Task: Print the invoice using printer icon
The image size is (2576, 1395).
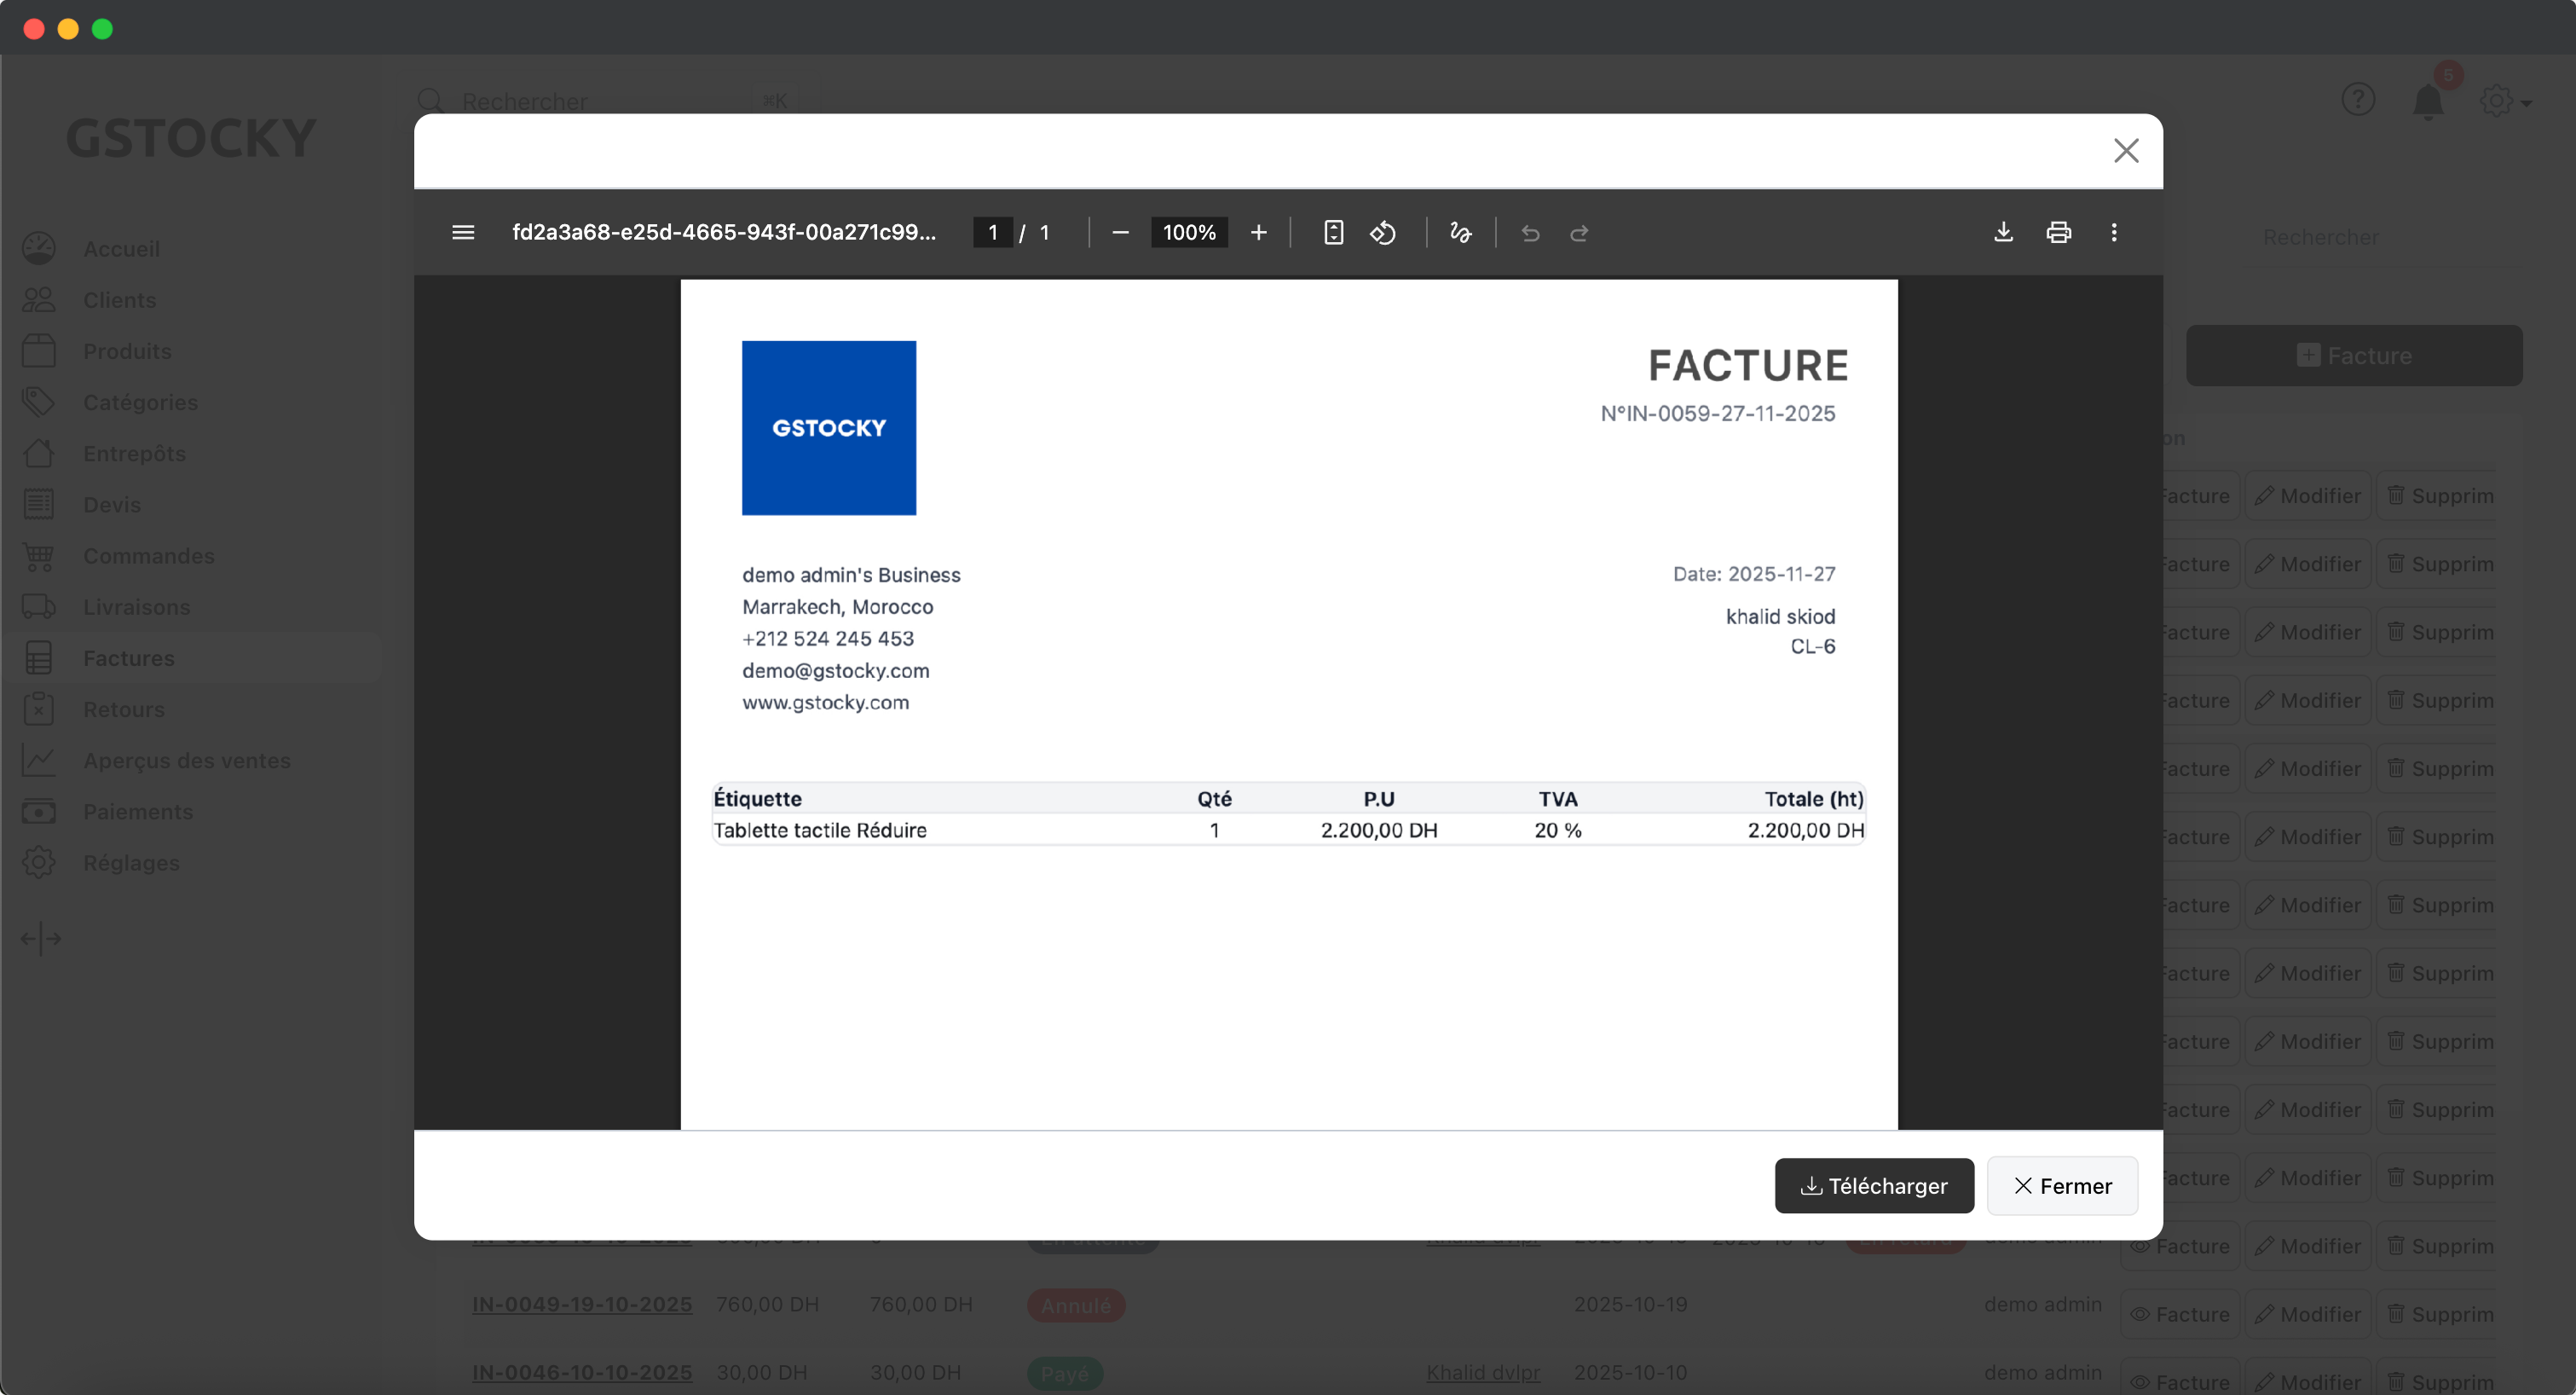Action: (2058, 232)
